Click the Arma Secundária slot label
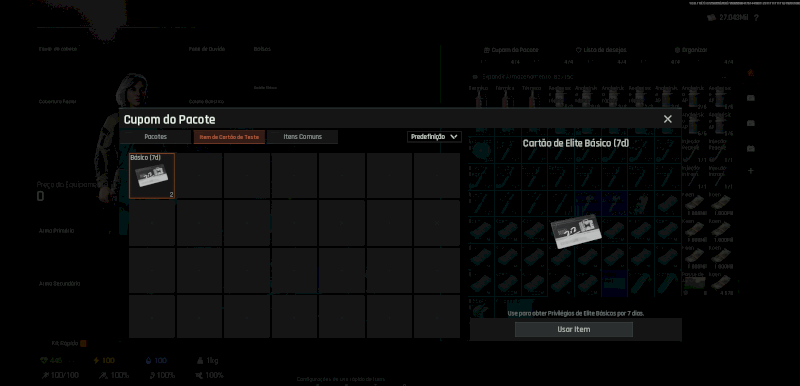The height and width of the screenshot is (386, 800). click(x=60, y=284)
